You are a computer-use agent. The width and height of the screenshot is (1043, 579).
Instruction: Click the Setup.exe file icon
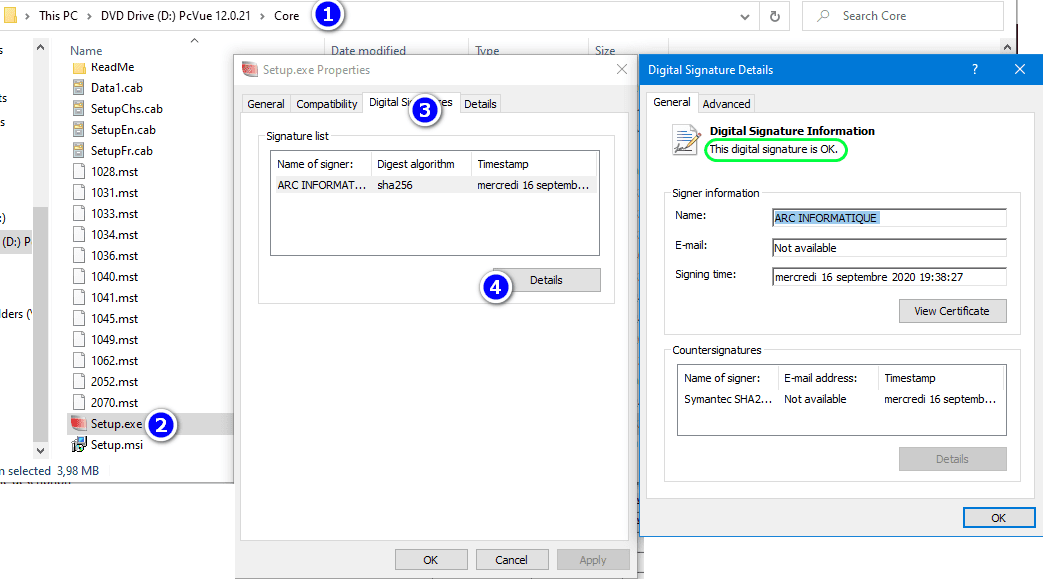coord(78,424)
